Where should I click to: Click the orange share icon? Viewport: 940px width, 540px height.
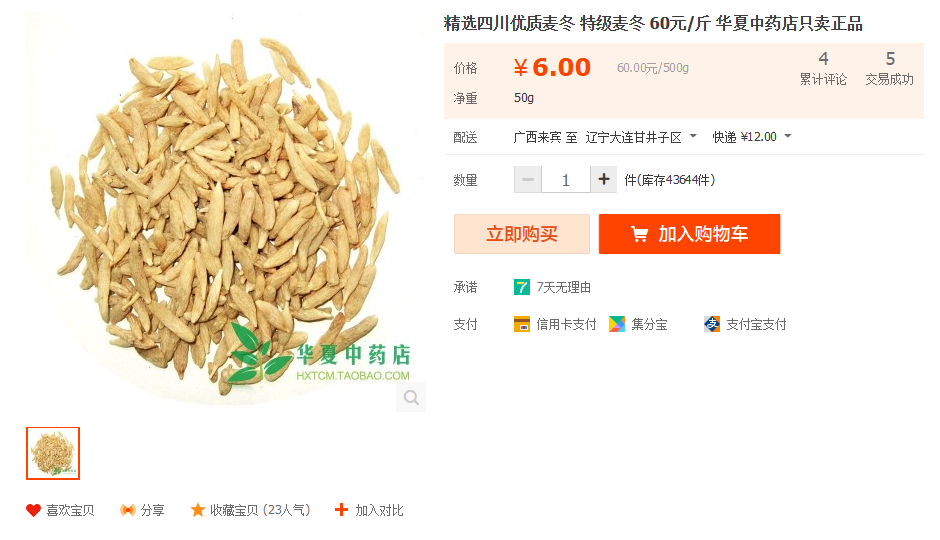(x=128, y=511)
